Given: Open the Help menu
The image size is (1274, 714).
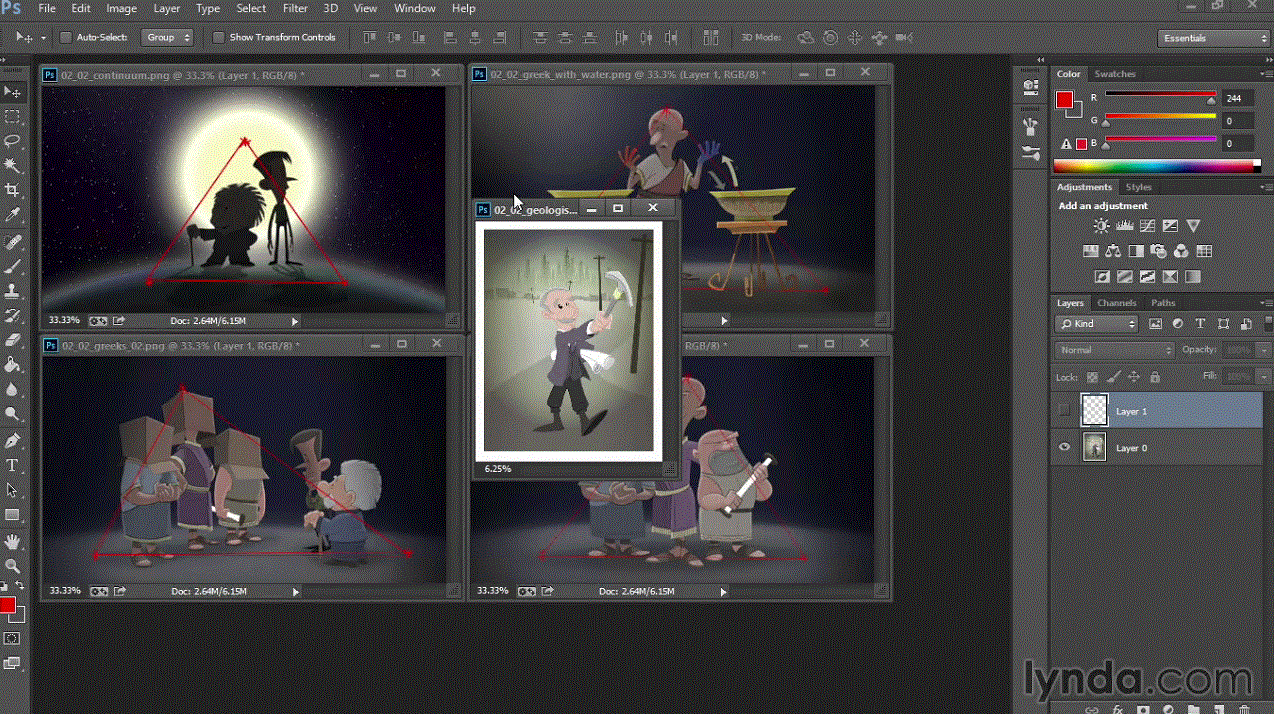Looking at the screenshot, I should click(464, 8).
